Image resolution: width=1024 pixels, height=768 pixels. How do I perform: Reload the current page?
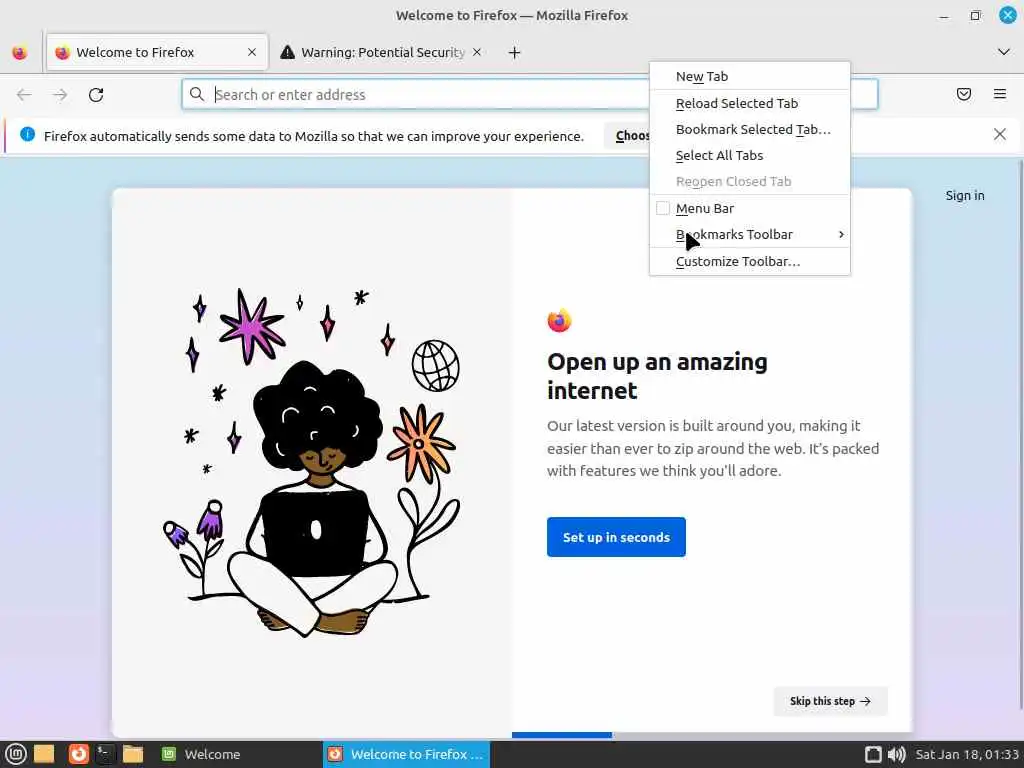96,95
